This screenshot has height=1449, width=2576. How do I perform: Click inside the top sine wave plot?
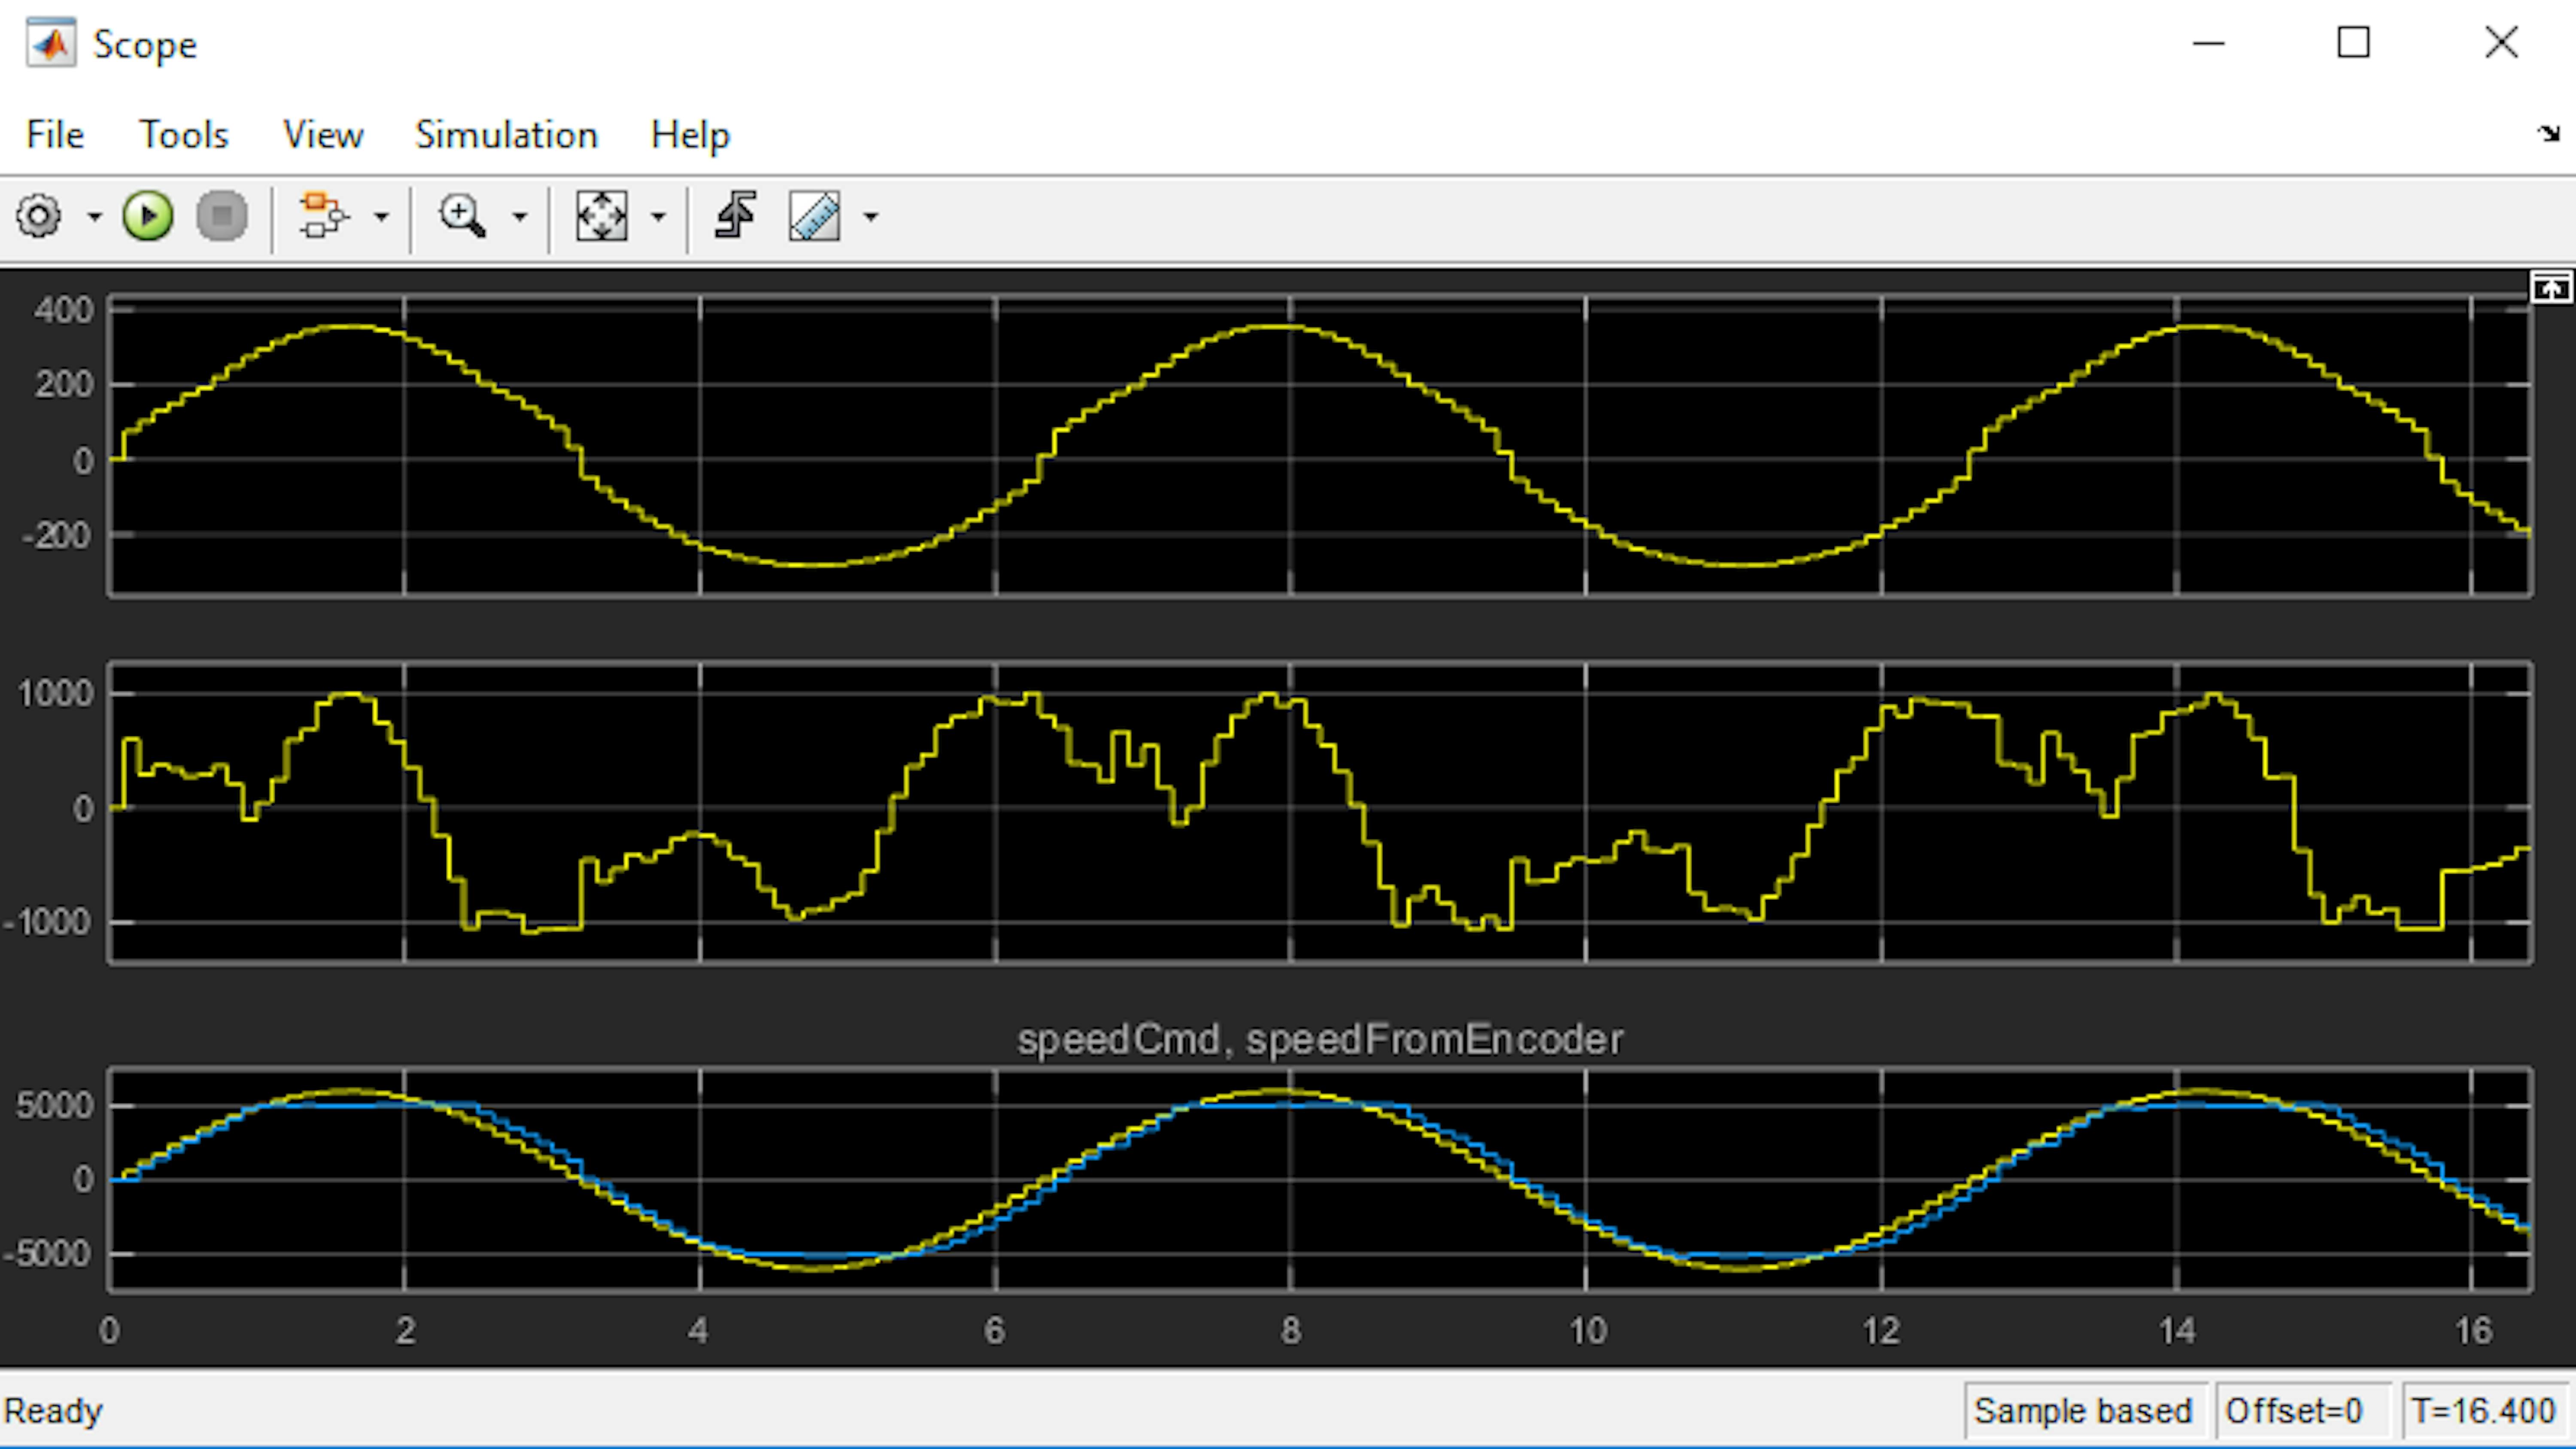click(1320, 446)
